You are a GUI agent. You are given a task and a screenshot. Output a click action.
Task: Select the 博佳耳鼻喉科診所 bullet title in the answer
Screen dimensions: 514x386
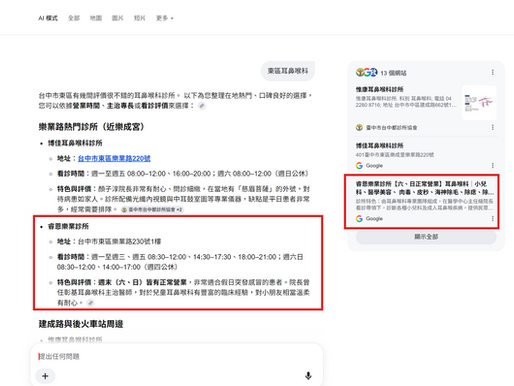tap(75, 143)
